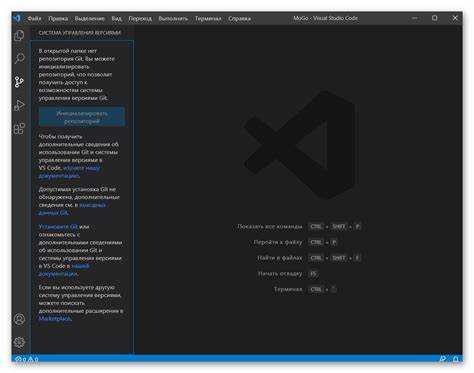Viewport: 474px width, 373px height.
Task: Click the Установите Git link
Action: [x=58, y=227]
